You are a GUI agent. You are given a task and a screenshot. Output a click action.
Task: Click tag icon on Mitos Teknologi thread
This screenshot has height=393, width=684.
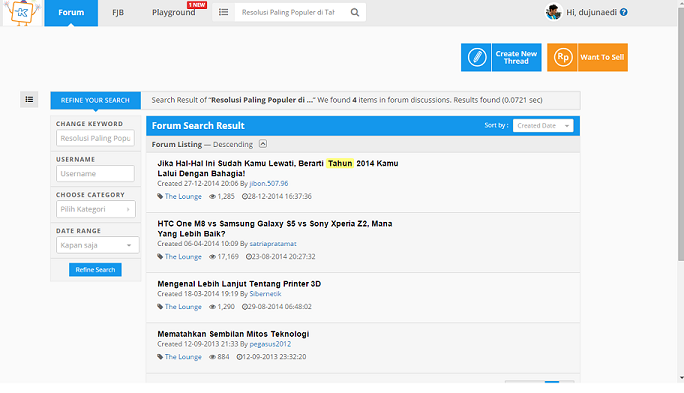[160, 357]
